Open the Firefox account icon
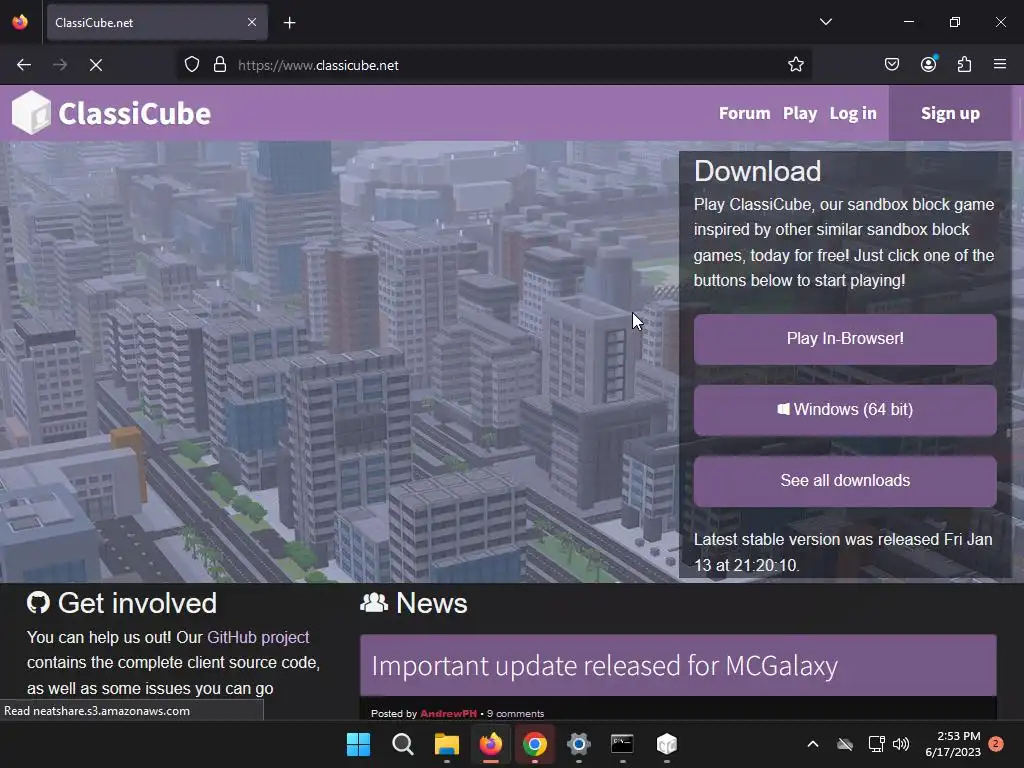 929,64
